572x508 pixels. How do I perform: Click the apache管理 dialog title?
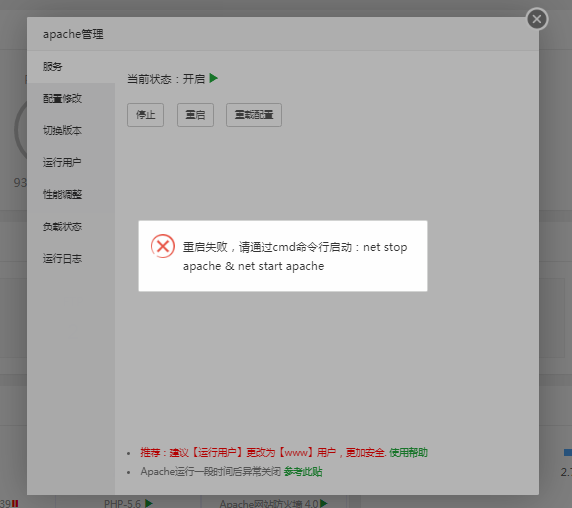(x=73, y=34)
